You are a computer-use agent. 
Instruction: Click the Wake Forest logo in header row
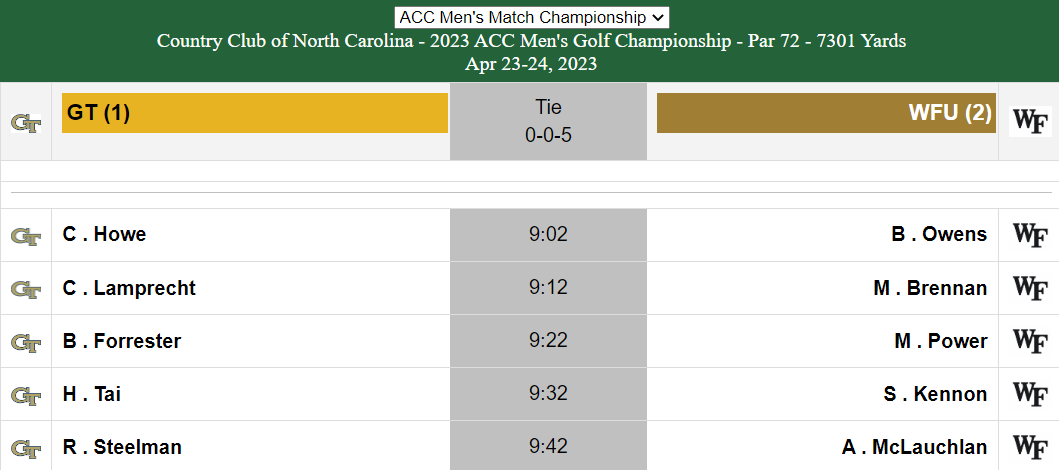coord(1030,122)
